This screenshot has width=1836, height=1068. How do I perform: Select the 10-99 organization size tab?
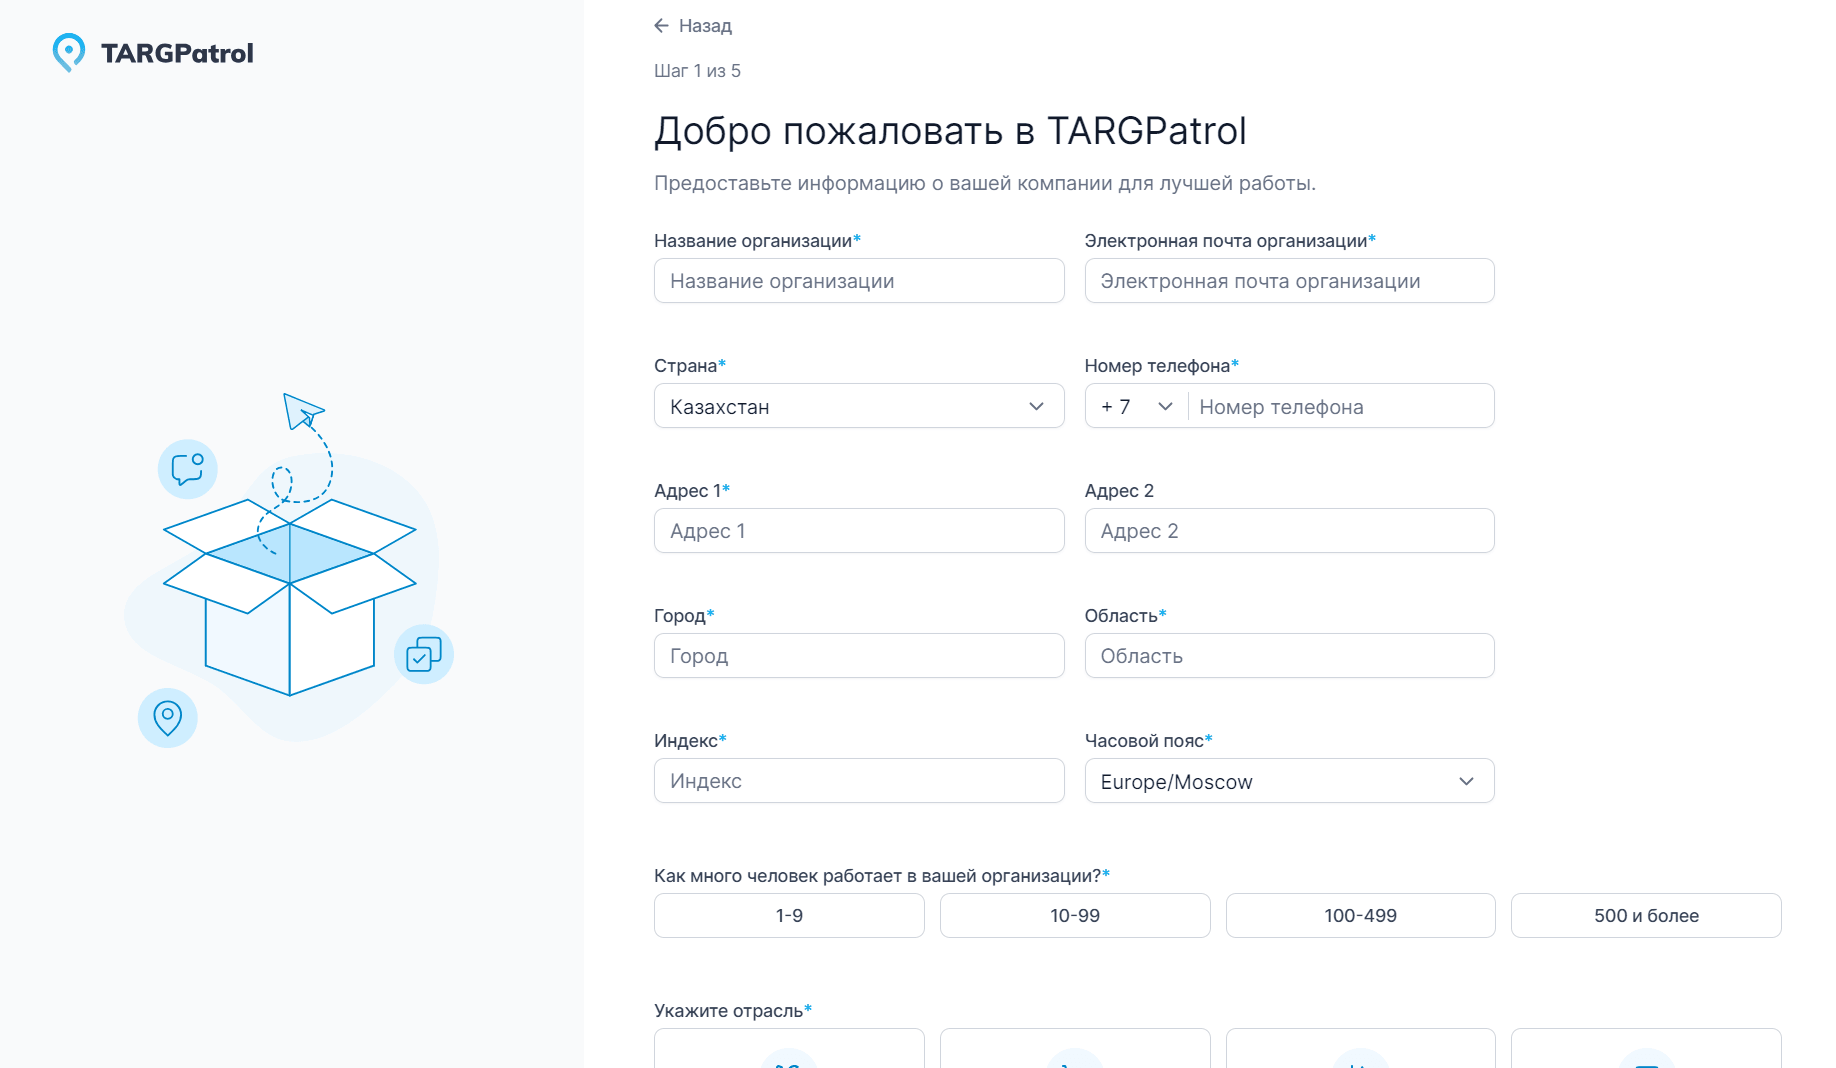pos(1074,915)
